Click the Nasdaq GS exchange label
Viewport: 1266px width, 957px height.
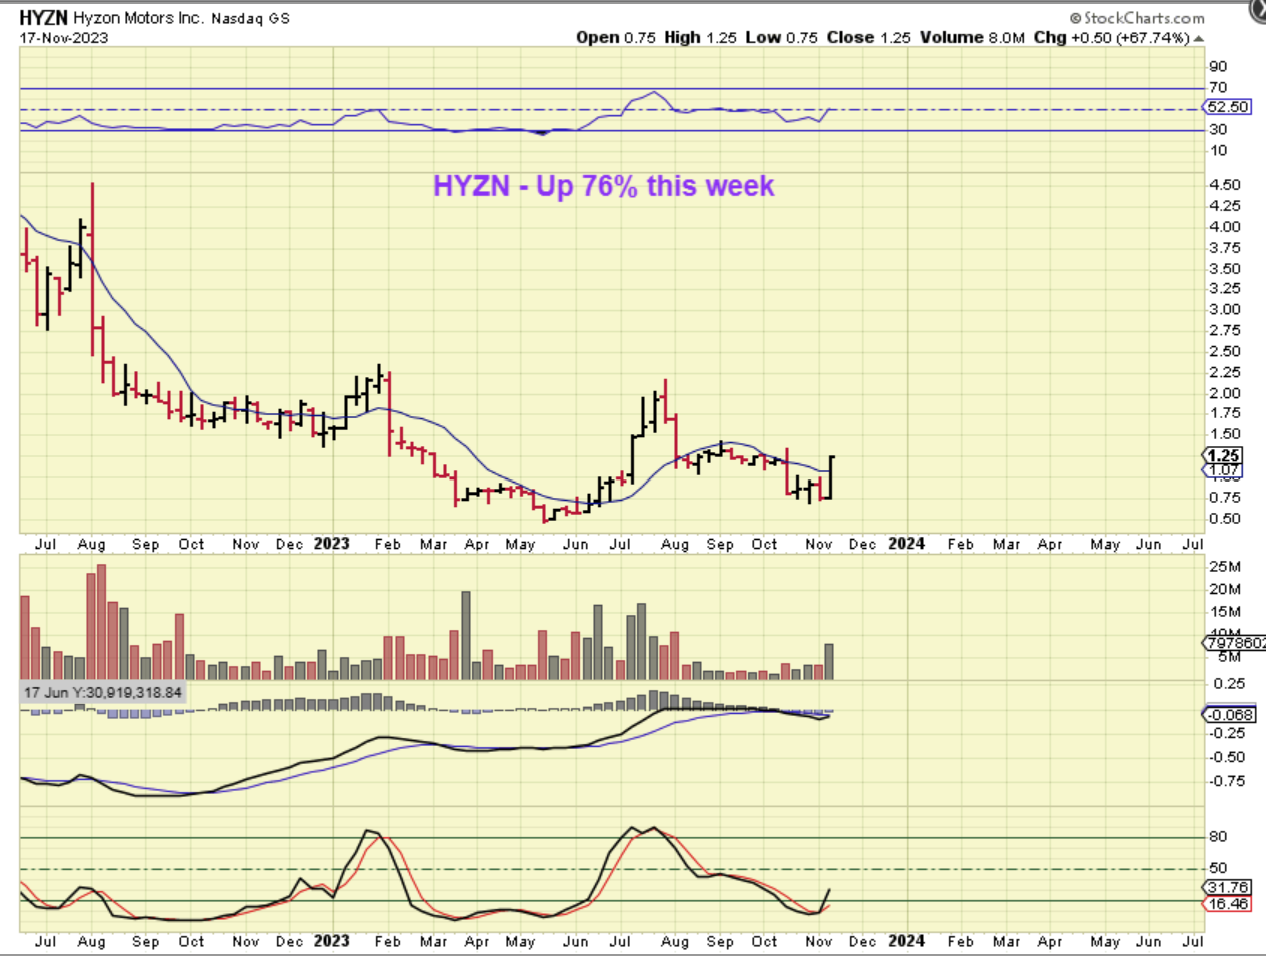250,18
